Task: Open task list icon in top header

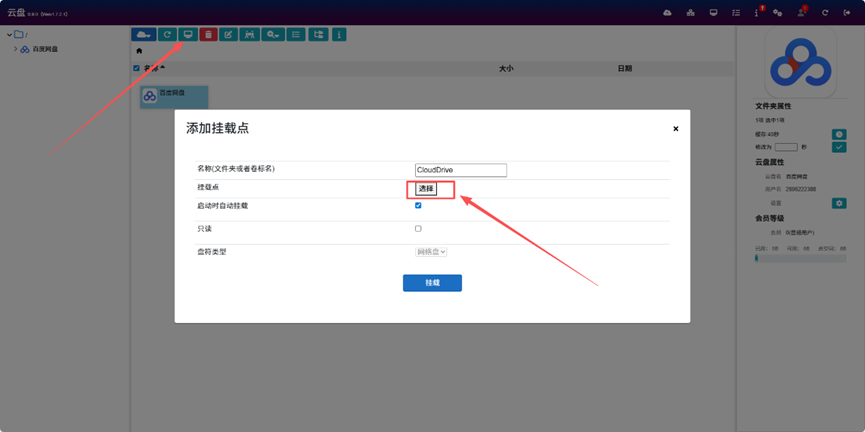Action: [735, 13]
